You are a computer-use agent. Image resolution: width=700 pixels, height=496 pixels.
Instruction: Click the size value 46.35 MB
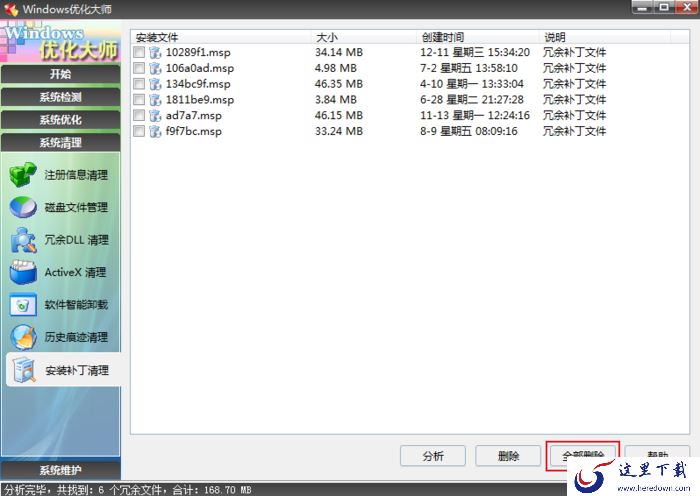click(x=339, y=84)
